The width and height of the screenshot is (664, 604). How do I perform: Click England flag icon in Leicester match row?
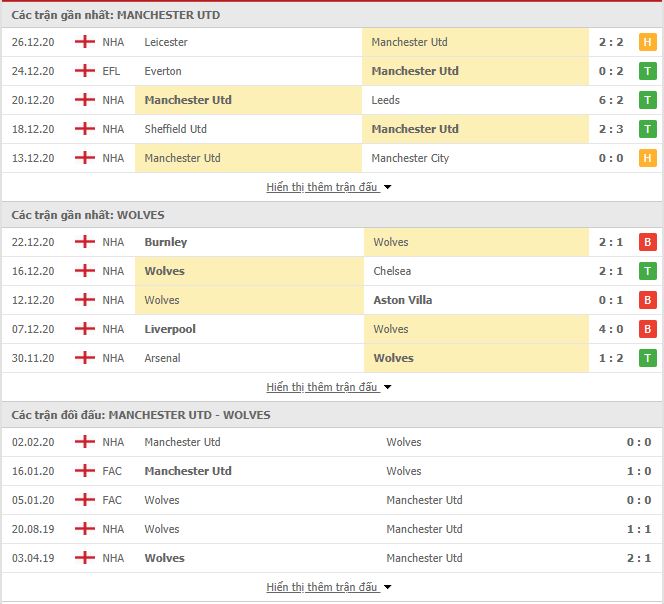[85, 43]
